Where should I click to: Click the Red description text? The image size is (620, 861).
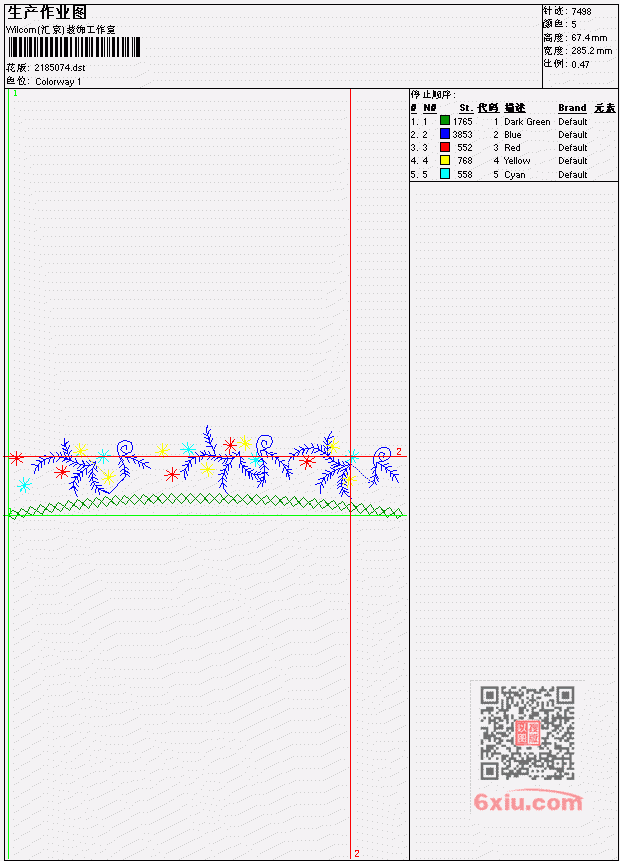(x=512, y=148)
